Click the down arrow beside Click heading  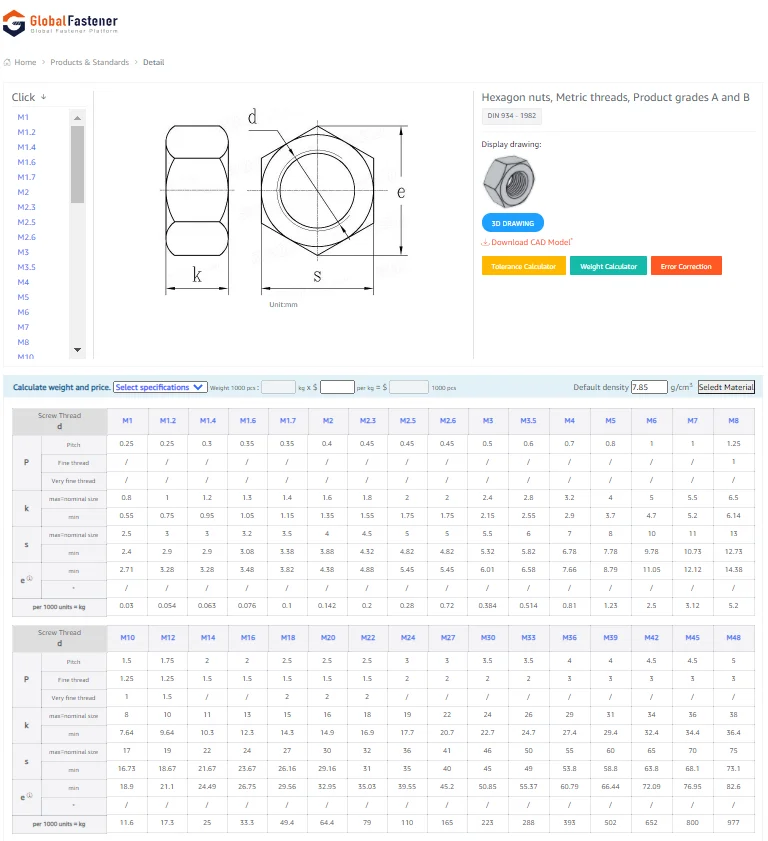click(x=44, y=98)
